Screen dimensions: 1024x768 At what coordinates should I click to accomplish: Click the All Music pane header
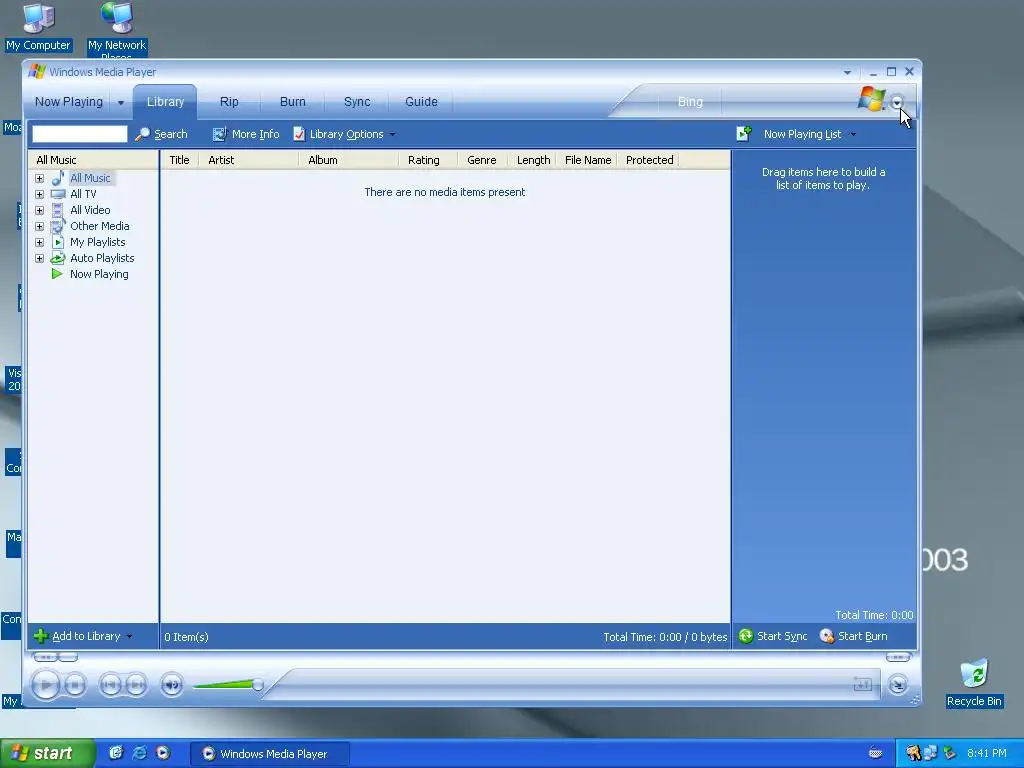[93, 160]
